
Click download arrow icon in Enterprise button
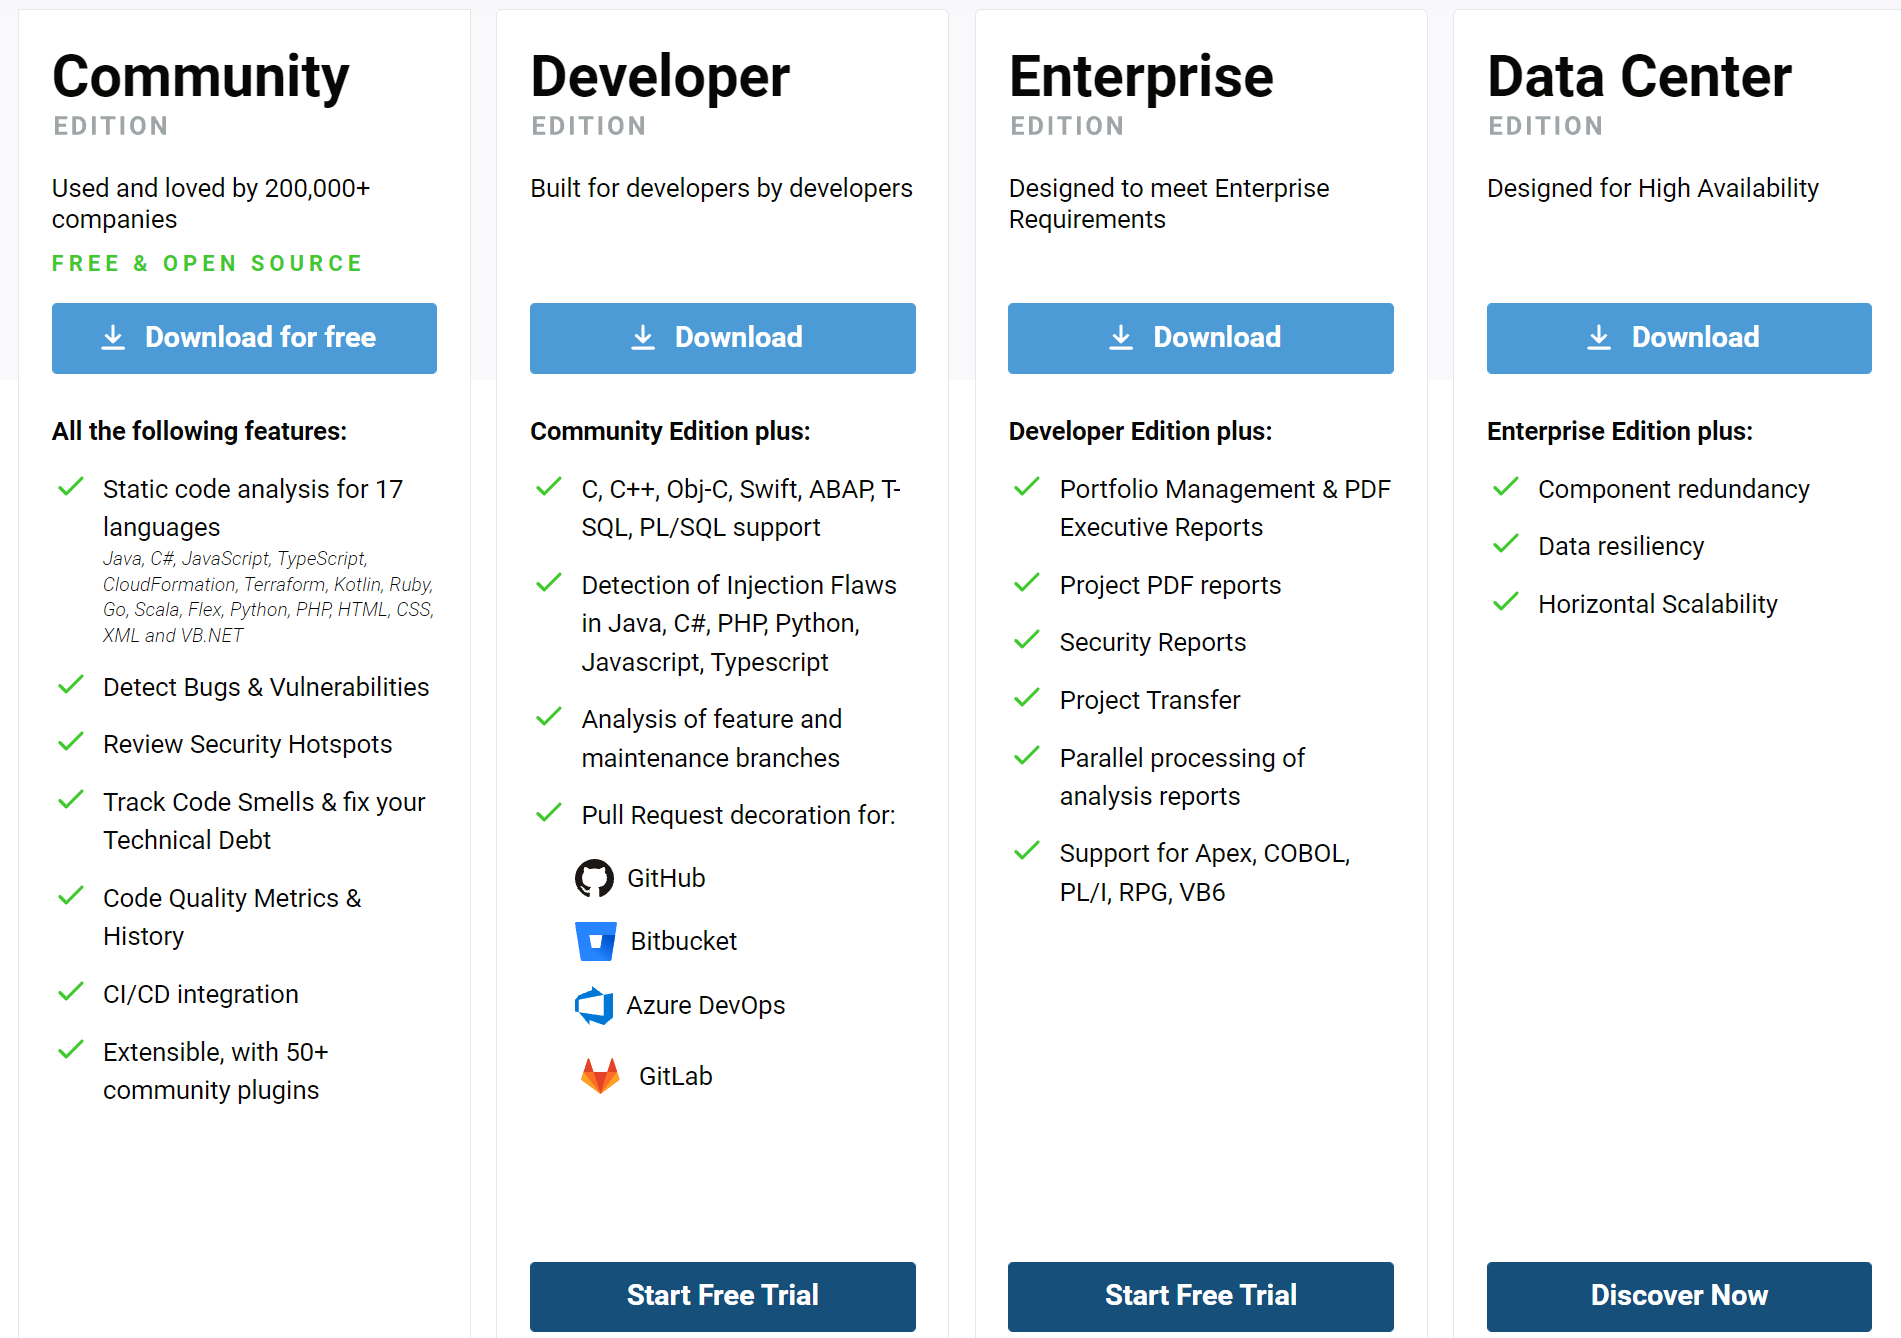(1121, 338)
